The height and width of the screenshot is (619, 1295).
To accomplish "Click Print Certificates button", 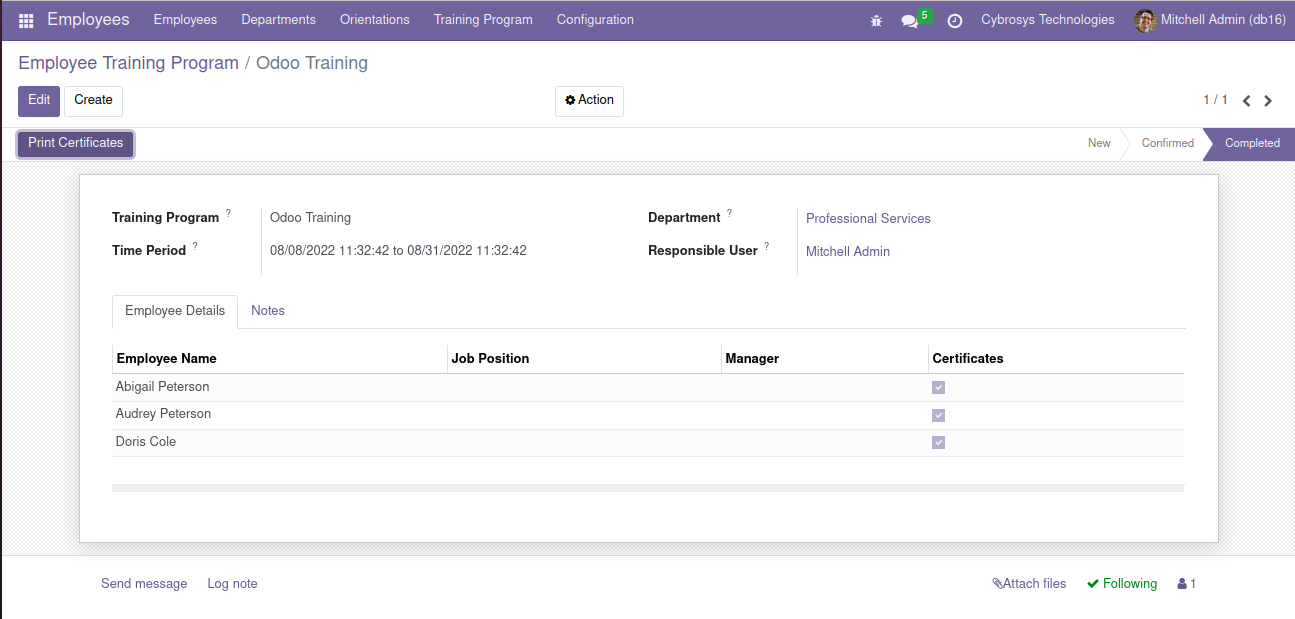I will coord(76,144).
